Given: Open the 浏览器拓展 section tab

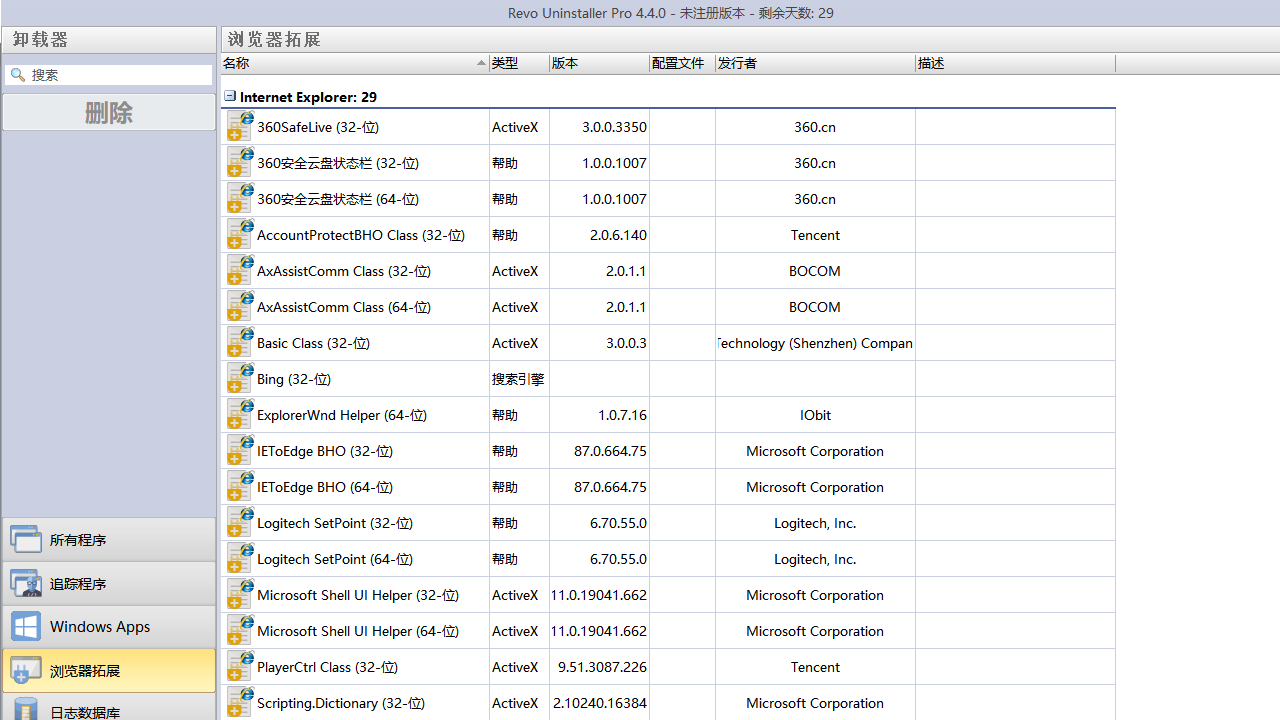Looking at the screenshot, I should pyautogui.click(x=108, y=671).
